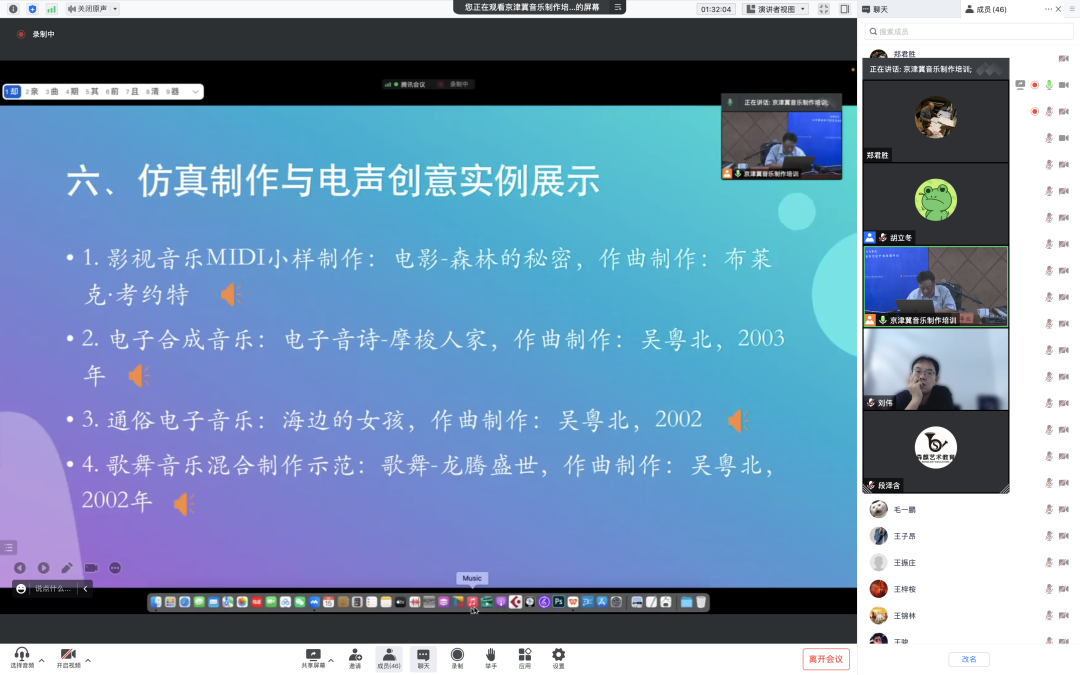Click the 邀请 invite icon
1080x675 pixels.
click(x=355, y=657)
